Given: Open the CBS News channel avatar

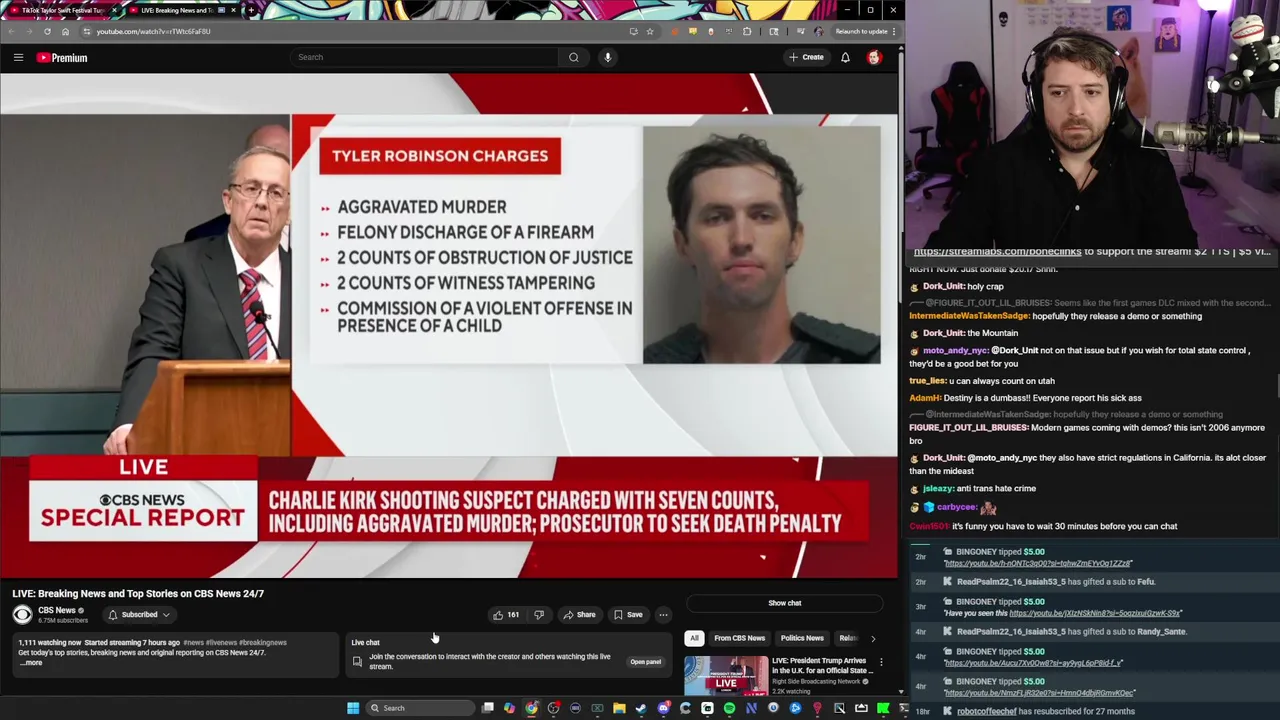Looking at the screenshot, I should click(22, 615).
